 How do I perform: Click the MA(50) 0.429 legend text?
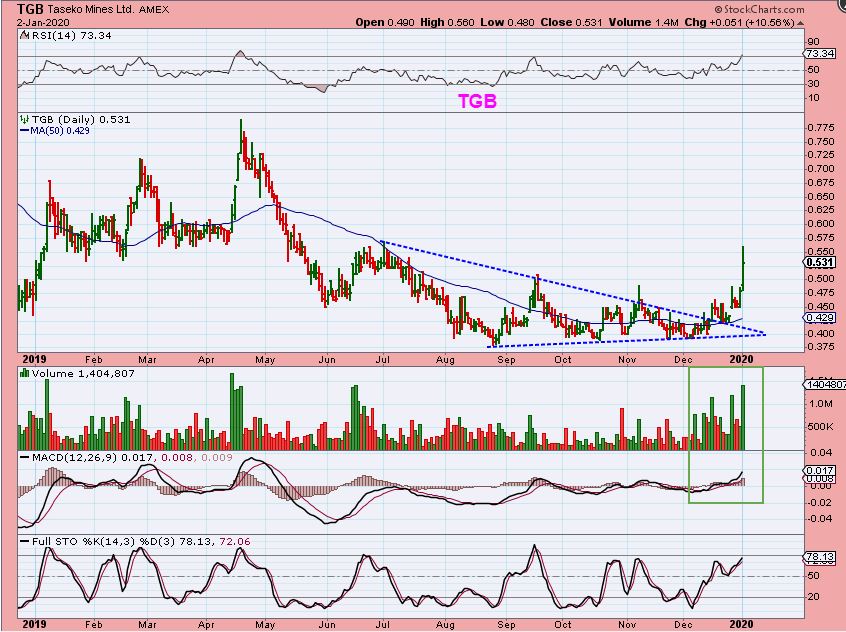point(60,131)
